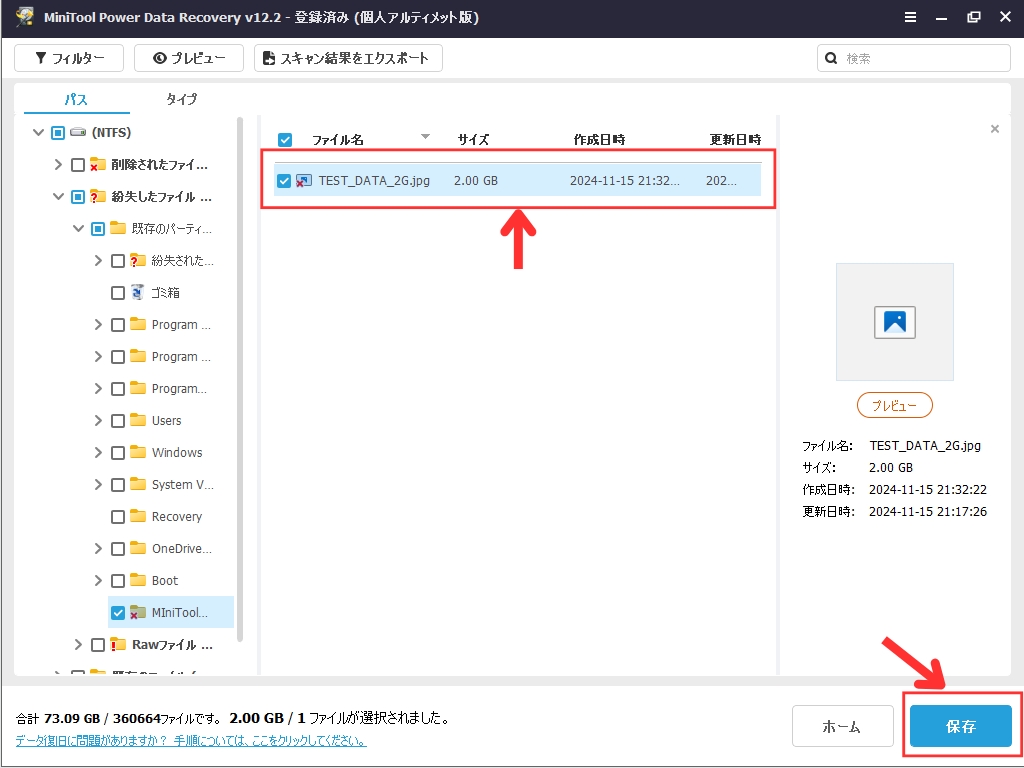Click the ファイル名 column sort arrow
The height and width of the screenshot is (768, 1024).
coord(425,136)
